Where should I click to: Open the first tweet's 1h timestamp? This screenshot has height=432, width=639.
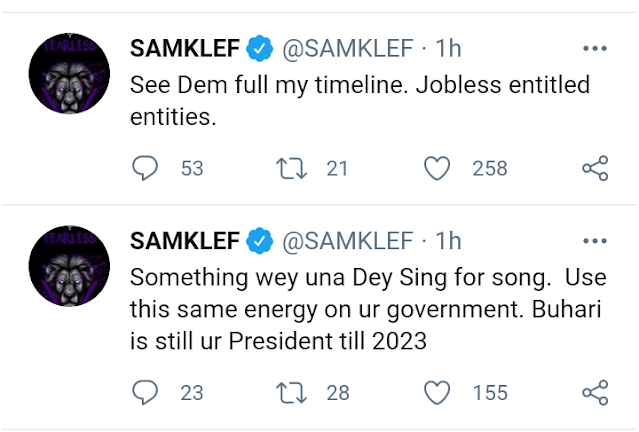click(x=449, y=48)
